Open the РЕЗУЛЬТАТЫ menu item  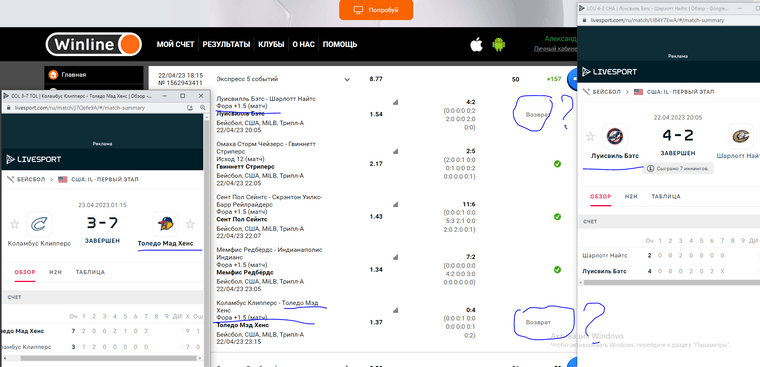pyautogui.click(x=226, y=45)
